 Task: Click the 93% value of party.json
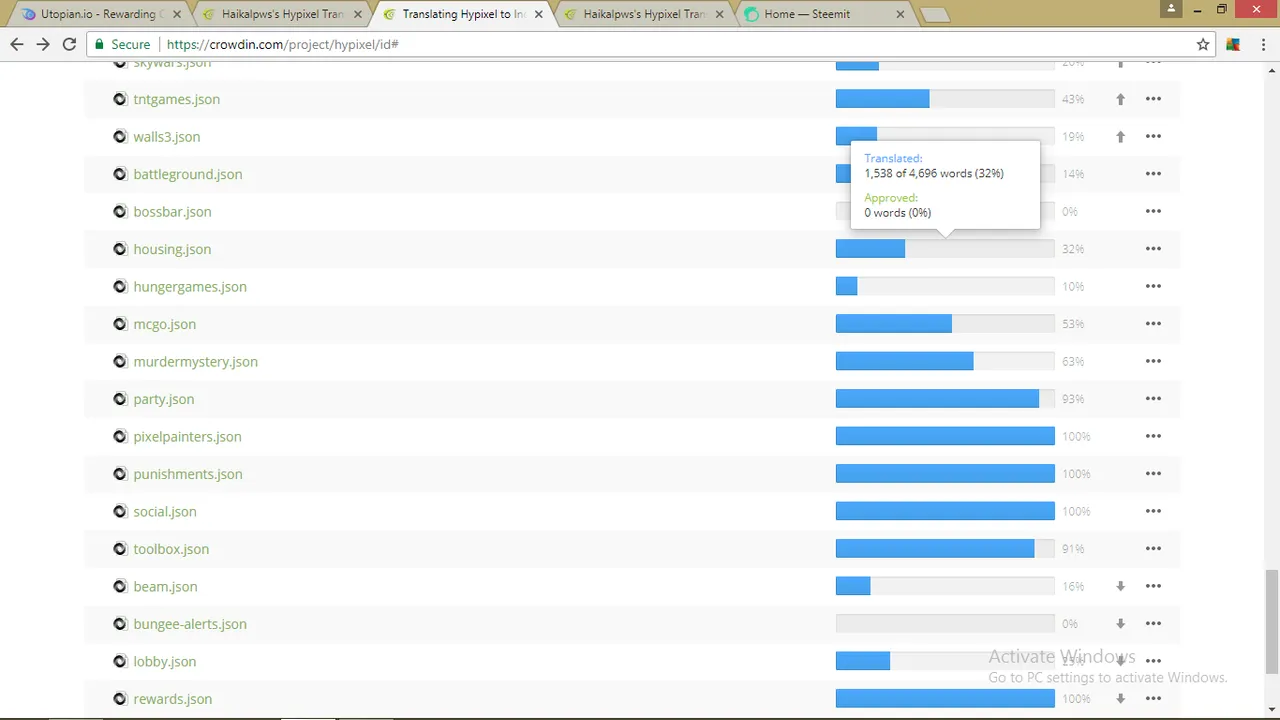coord(1073,399)
